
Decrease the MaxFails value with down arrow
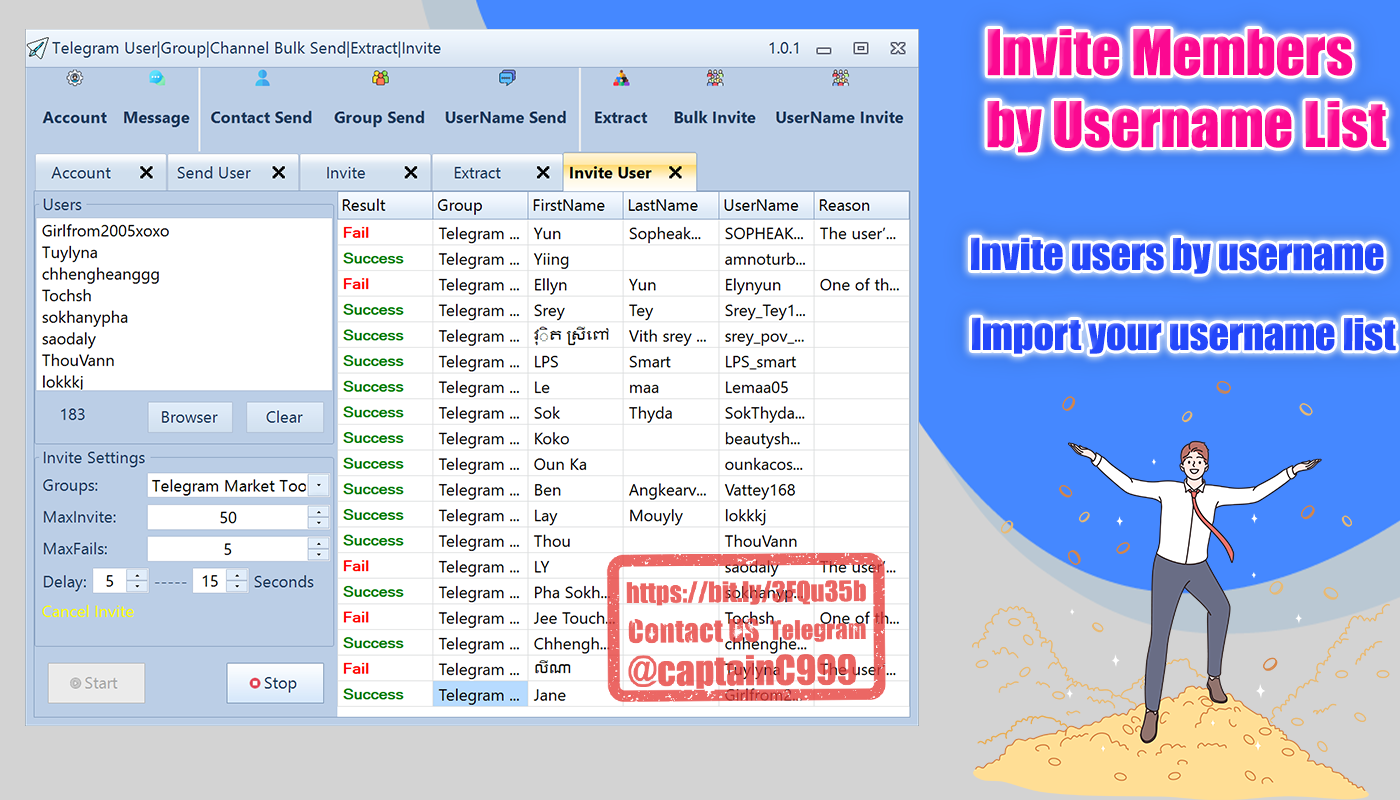pos(318,554)
